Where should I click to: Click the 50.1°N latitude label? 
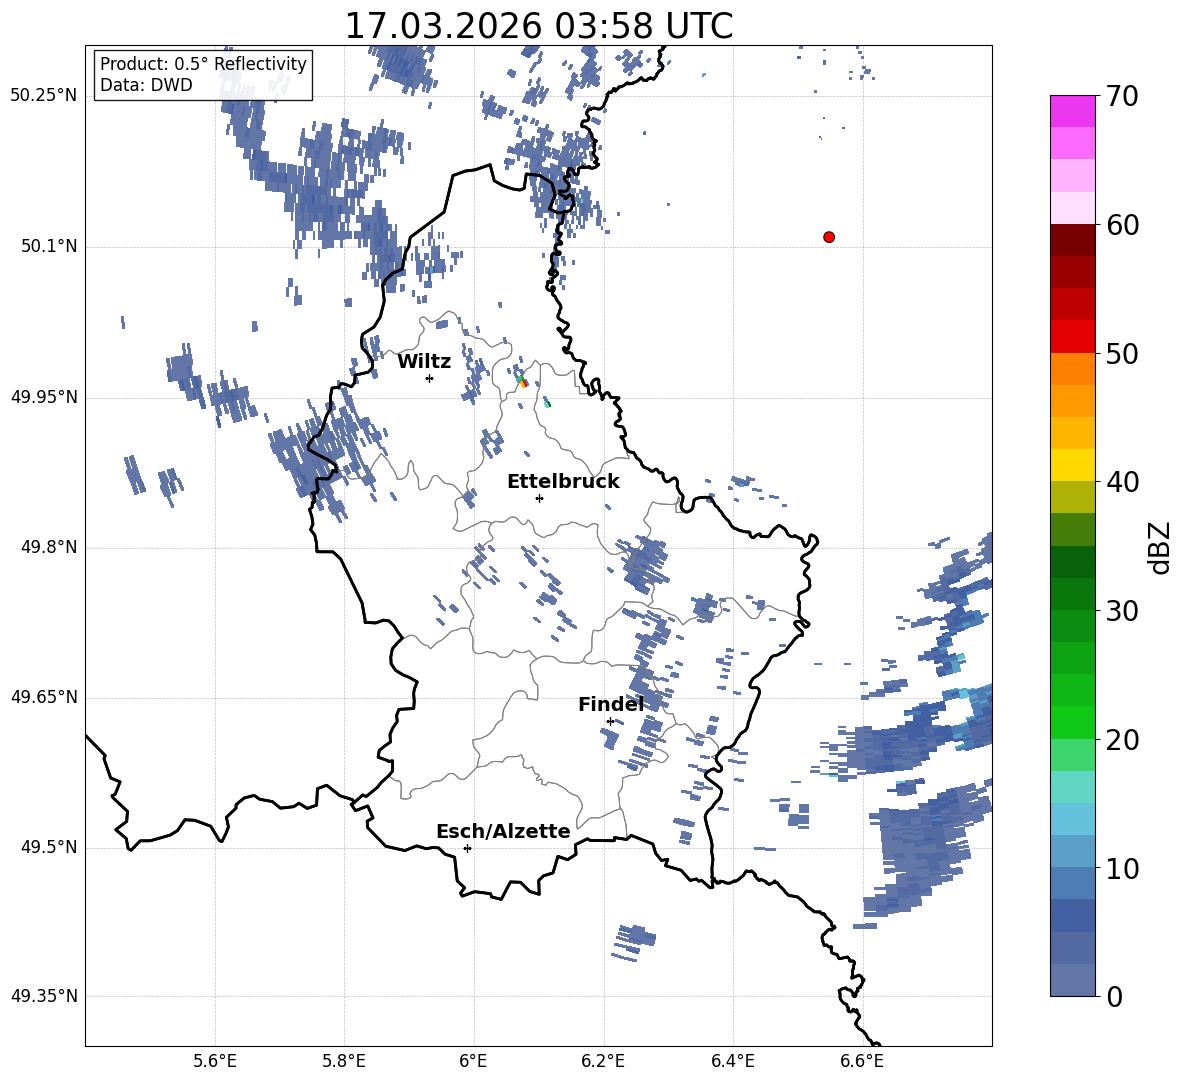pyautogui.click(x=48, y=247)
